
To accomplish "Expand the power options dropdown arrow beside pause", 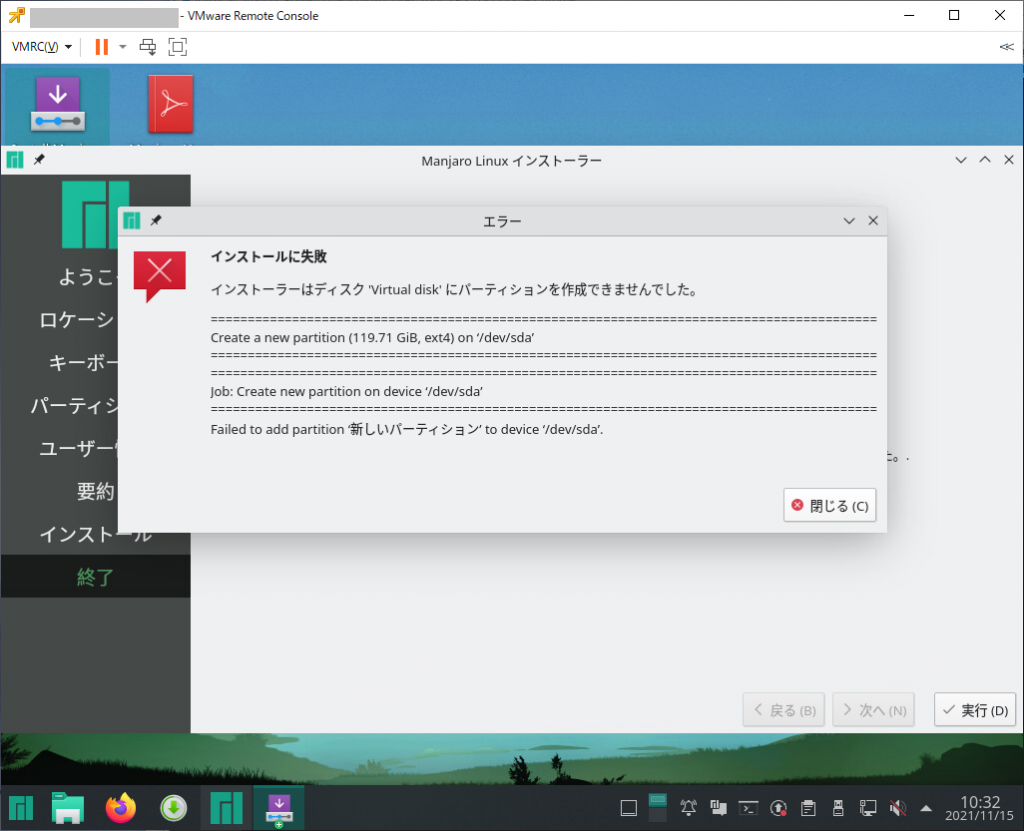I will tap(123, 47).
